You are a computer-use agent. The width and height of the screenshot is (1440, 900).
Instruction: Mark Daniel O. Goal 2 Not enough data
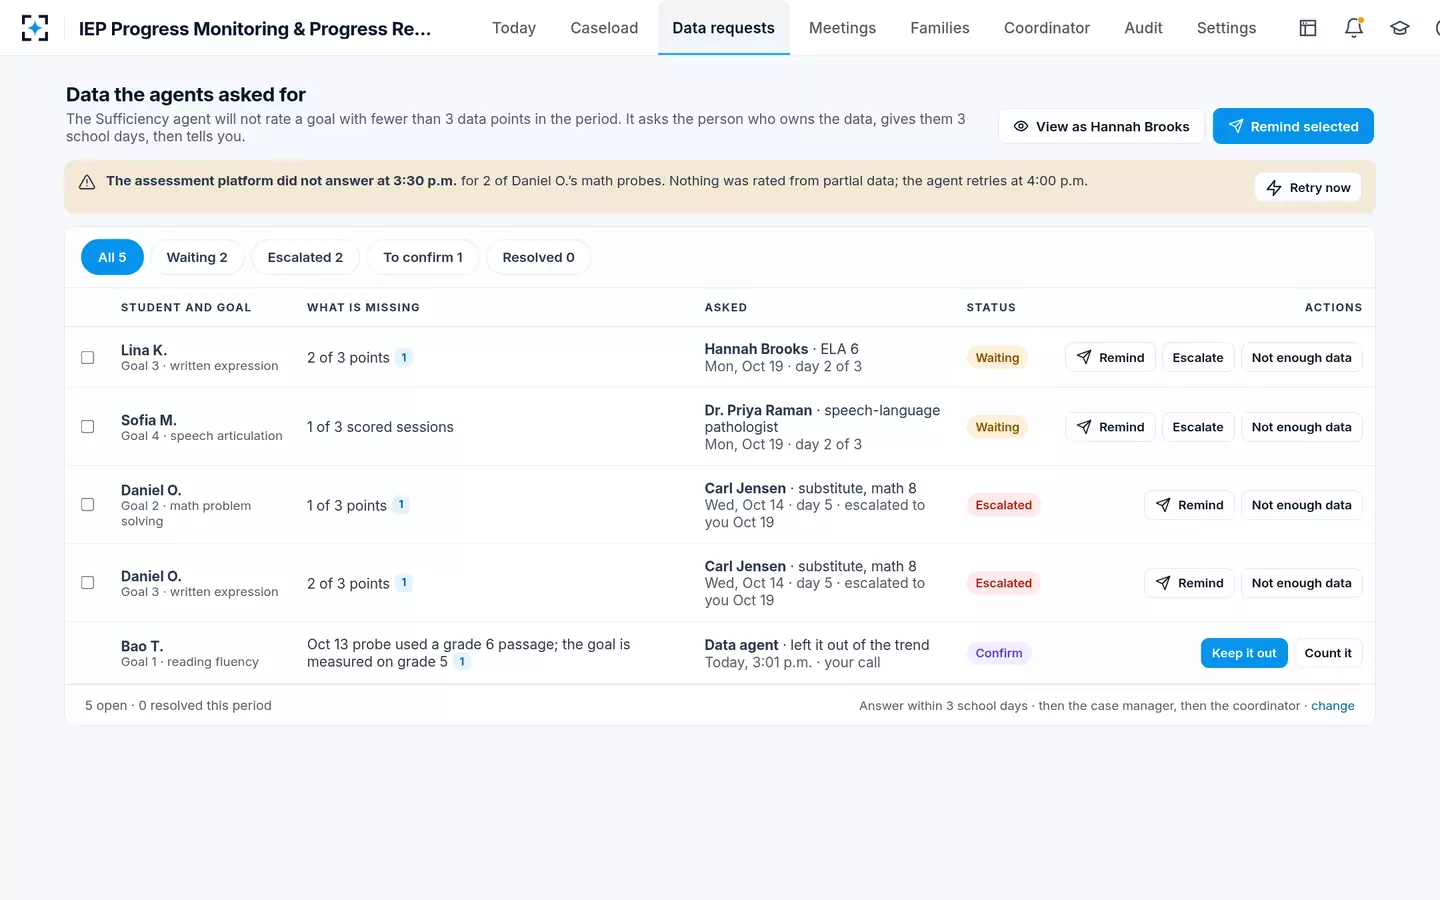point(1301,505)
